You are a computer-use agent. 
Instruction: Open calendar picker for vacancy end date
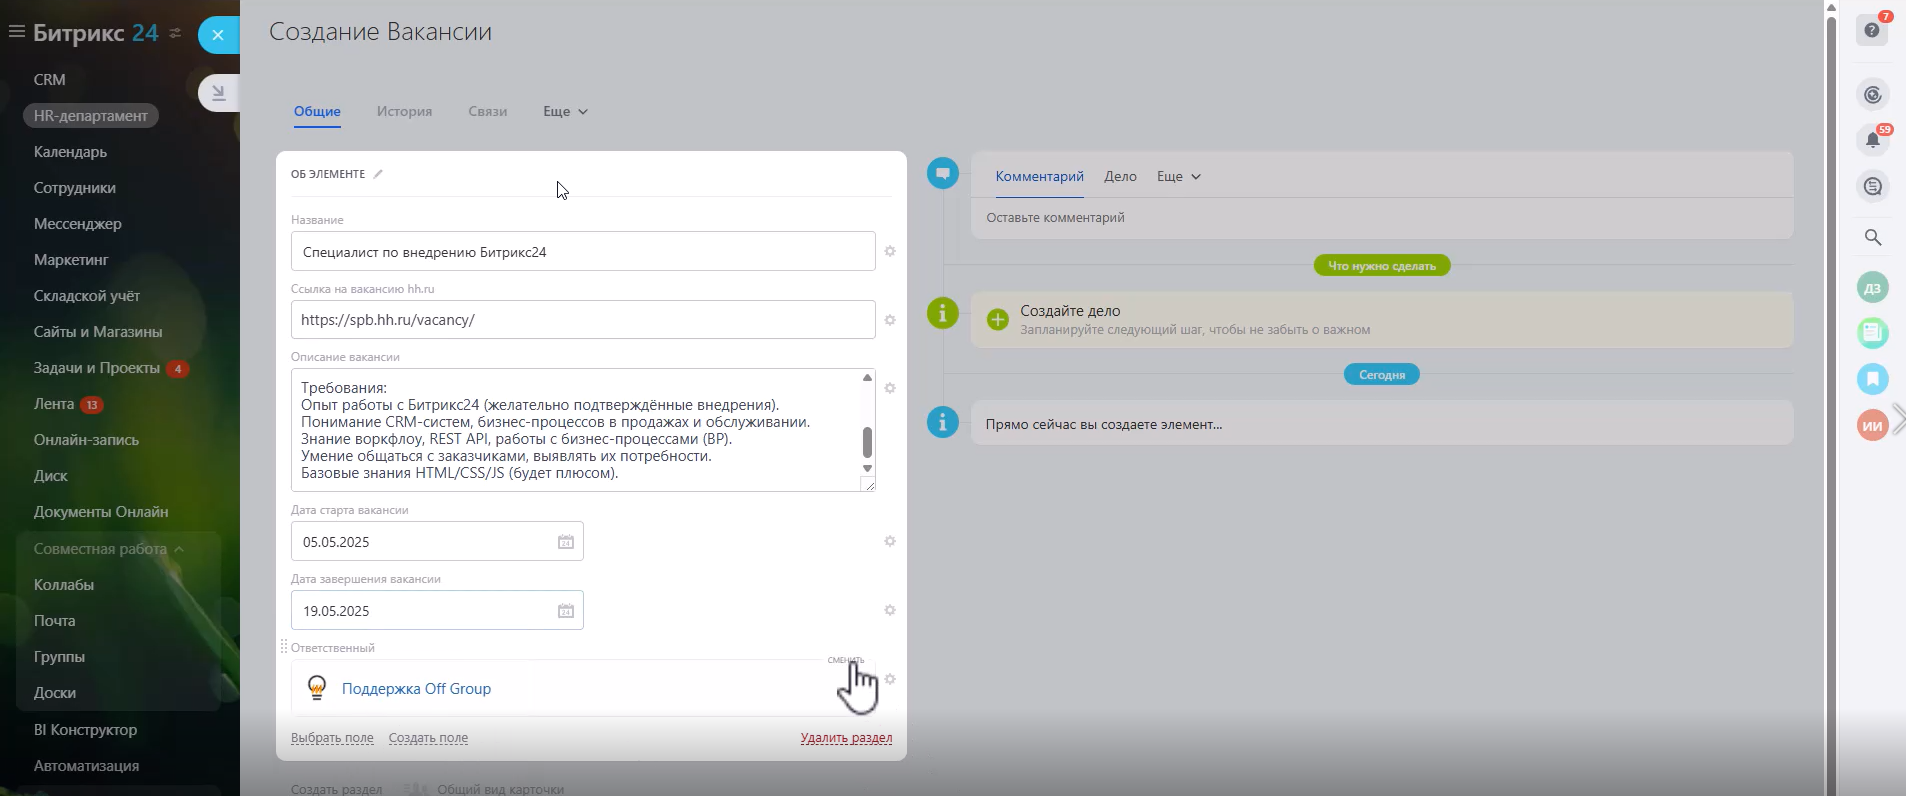tap(565, 611)
